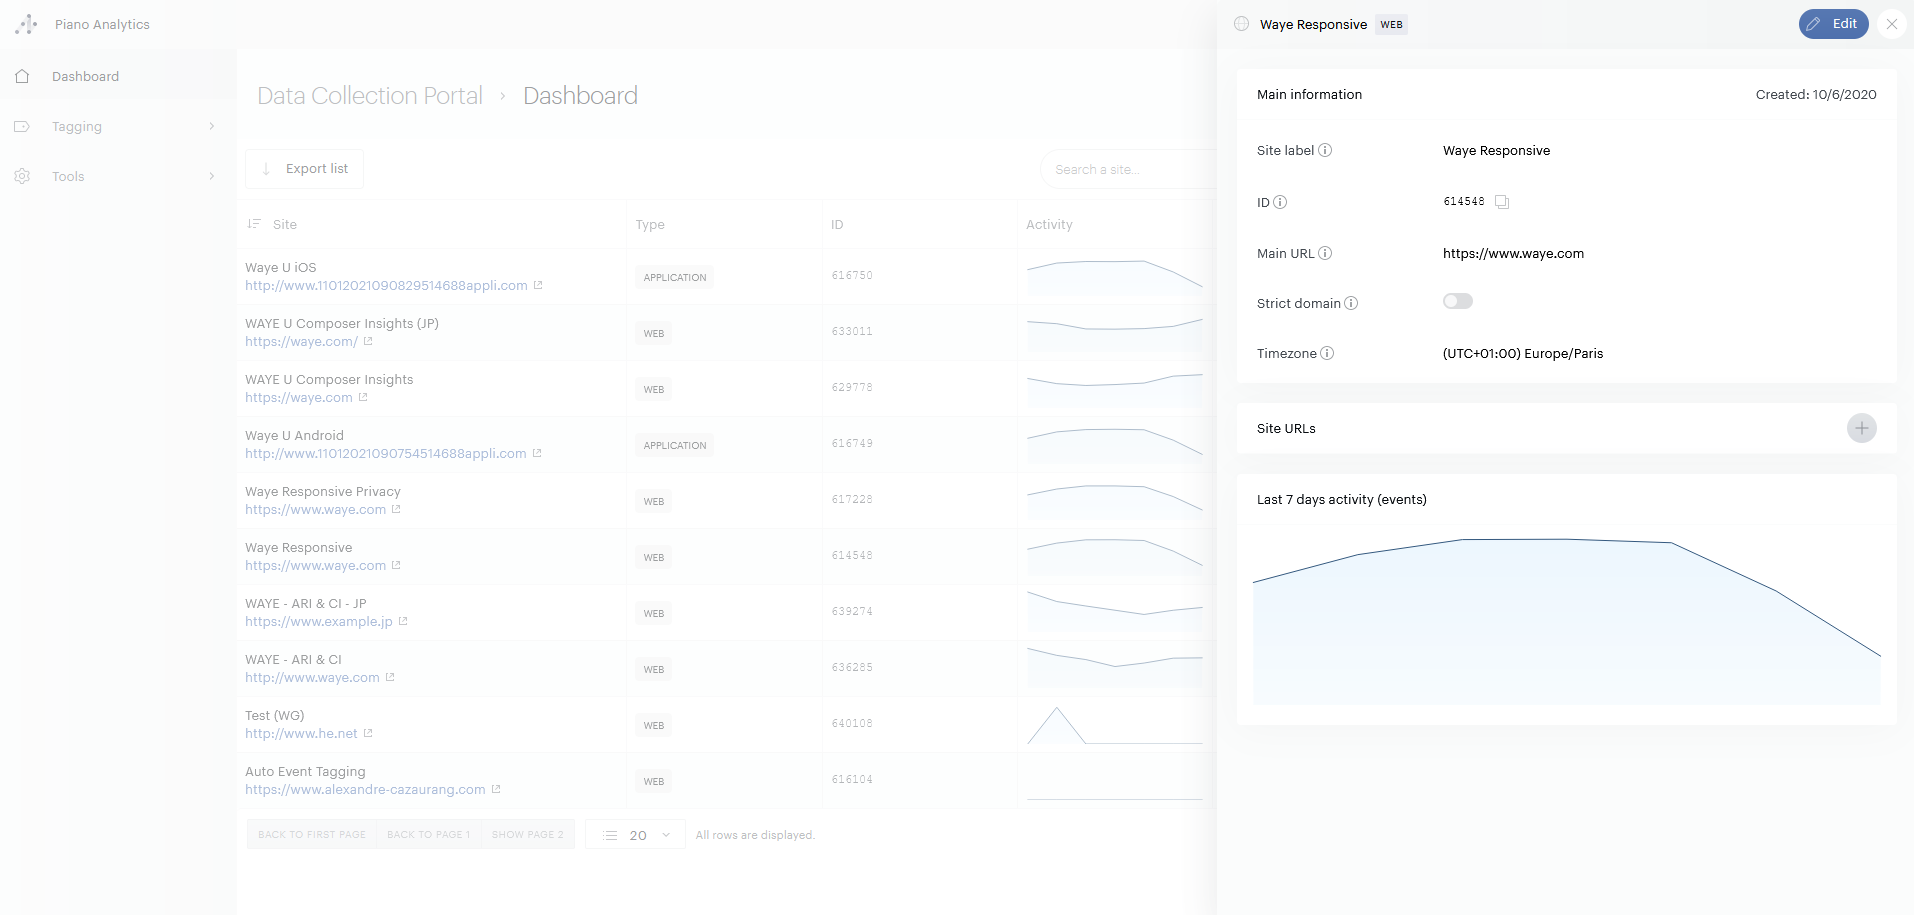Click the info icon next to Site label
Screen dimensions: 1914x915
pos(1325,150)
